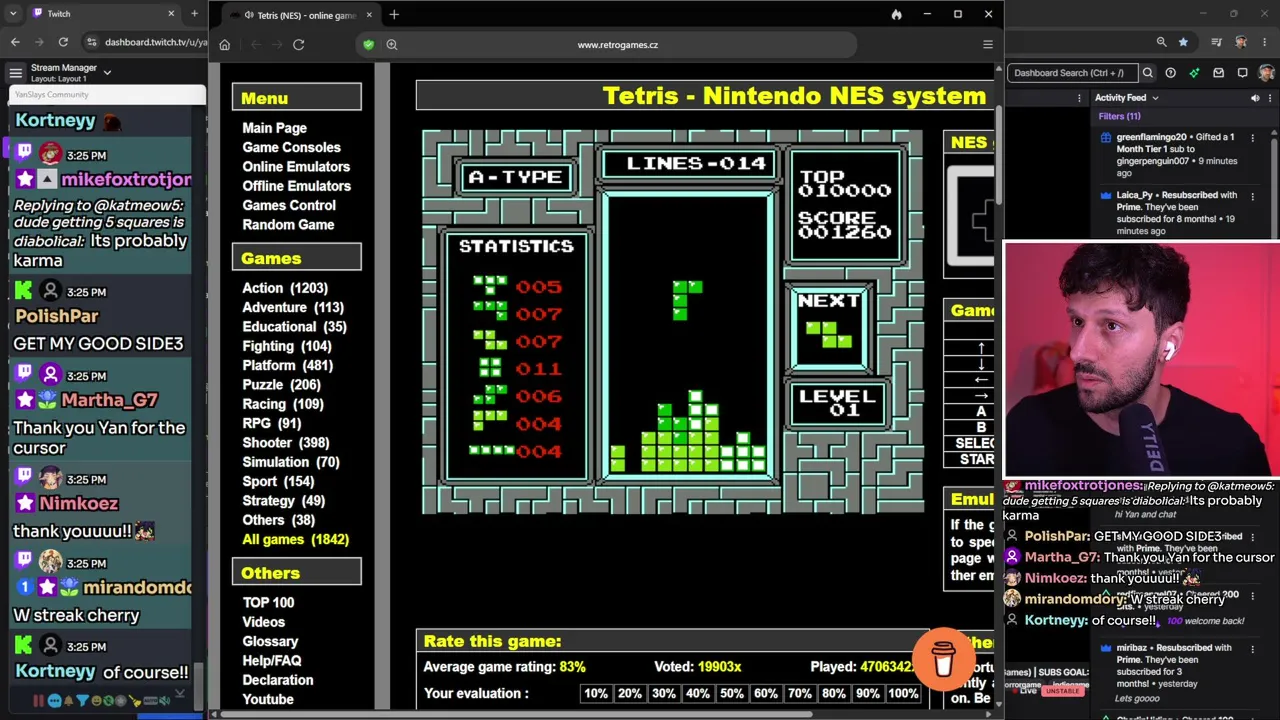1280x720 pixels.
Task: Rate the game 90%
Action: pos(868,694)
